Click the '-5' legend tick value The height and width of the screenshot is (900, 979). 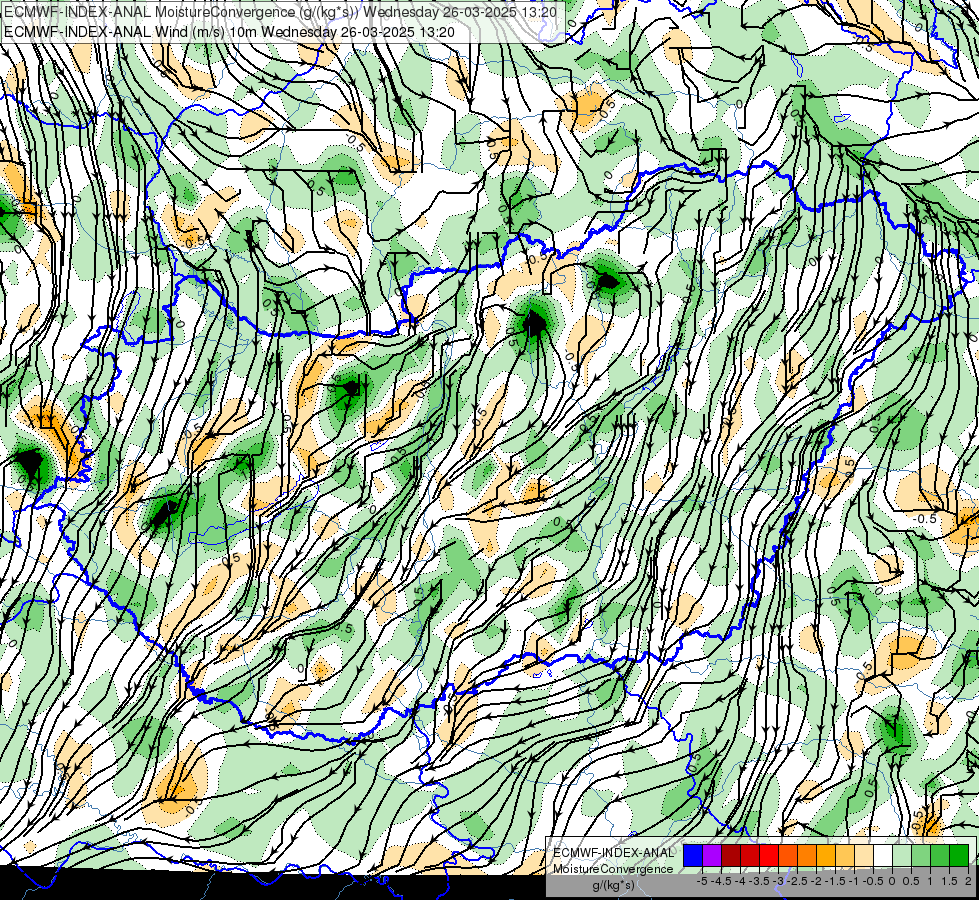pyautogui.click(x=702, y=881)
